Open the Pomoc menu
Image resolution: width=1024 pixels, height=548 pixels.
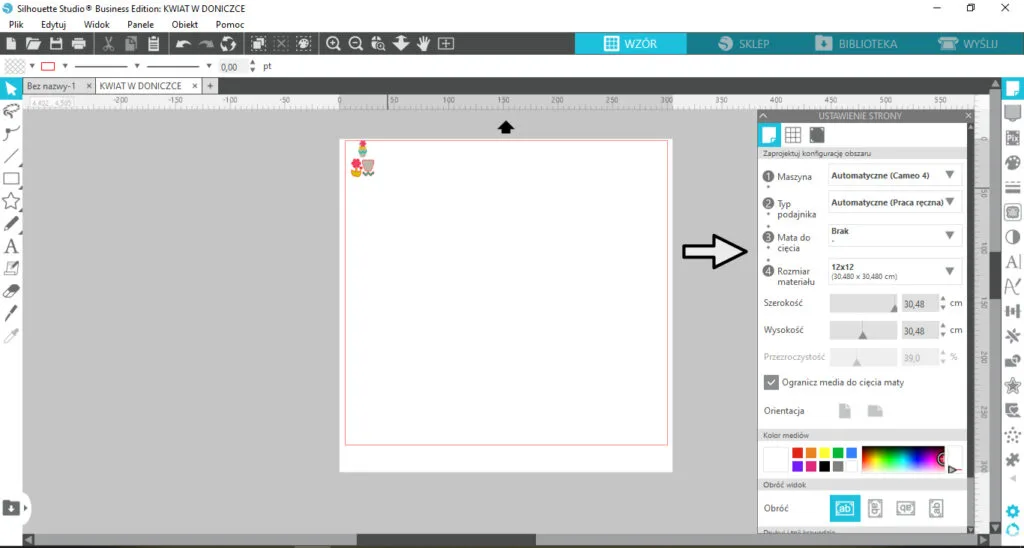[230, 25]
